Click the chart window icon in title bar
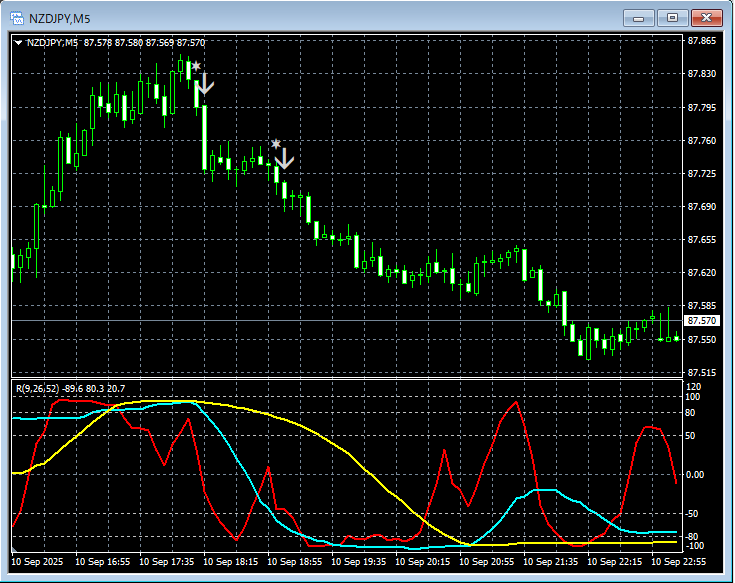The height and width of the screenshot is (583, 735). pos(18,17)
